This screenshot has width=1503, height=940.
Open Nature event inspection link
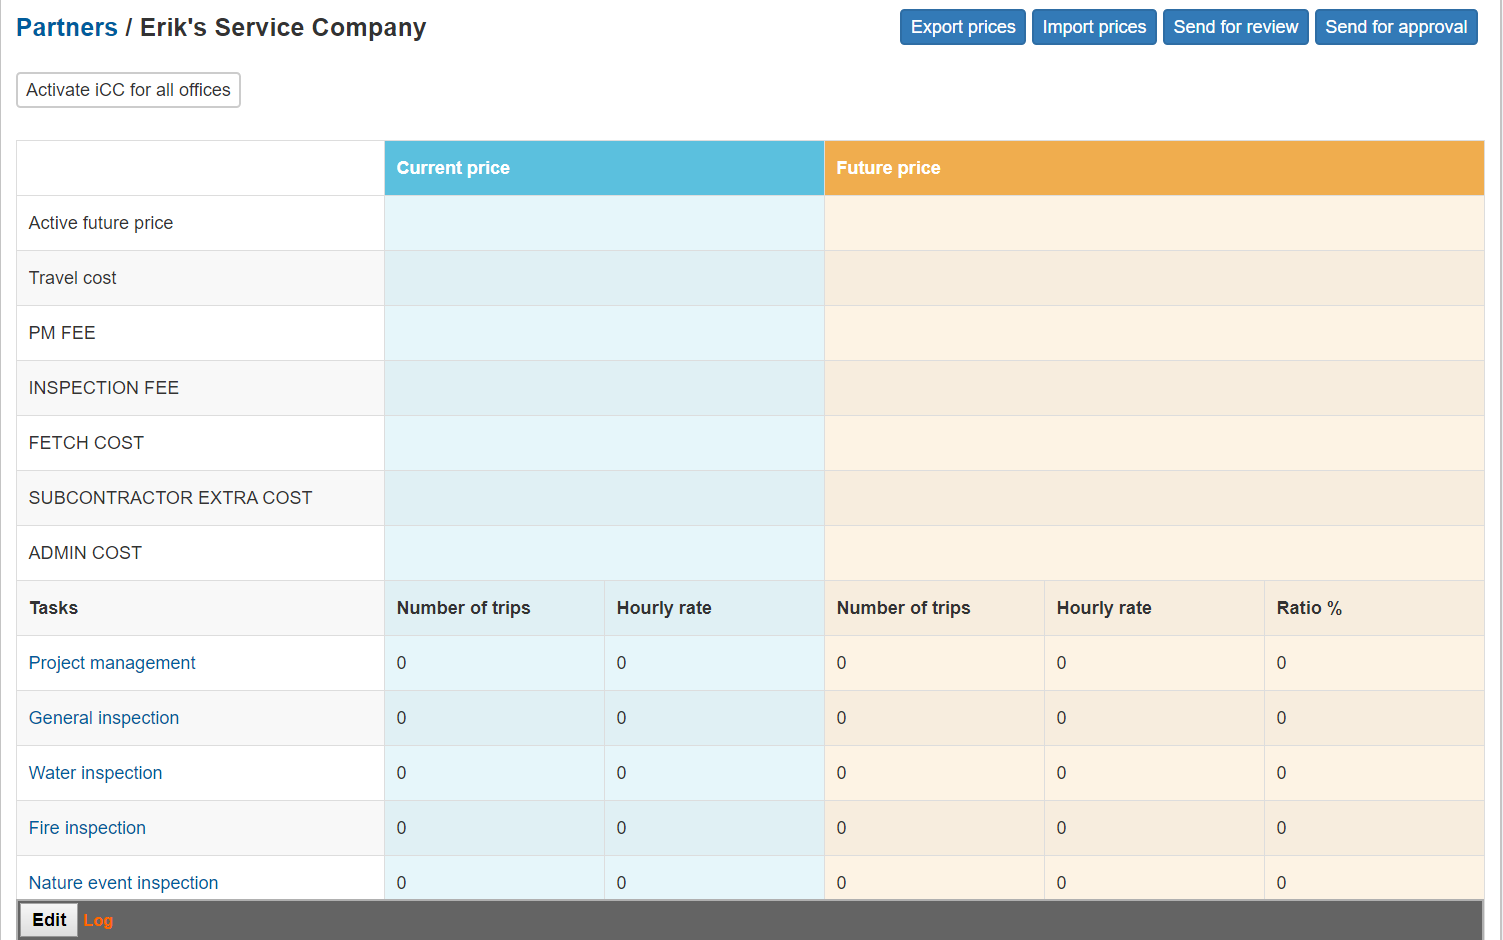tap(123, 883)
